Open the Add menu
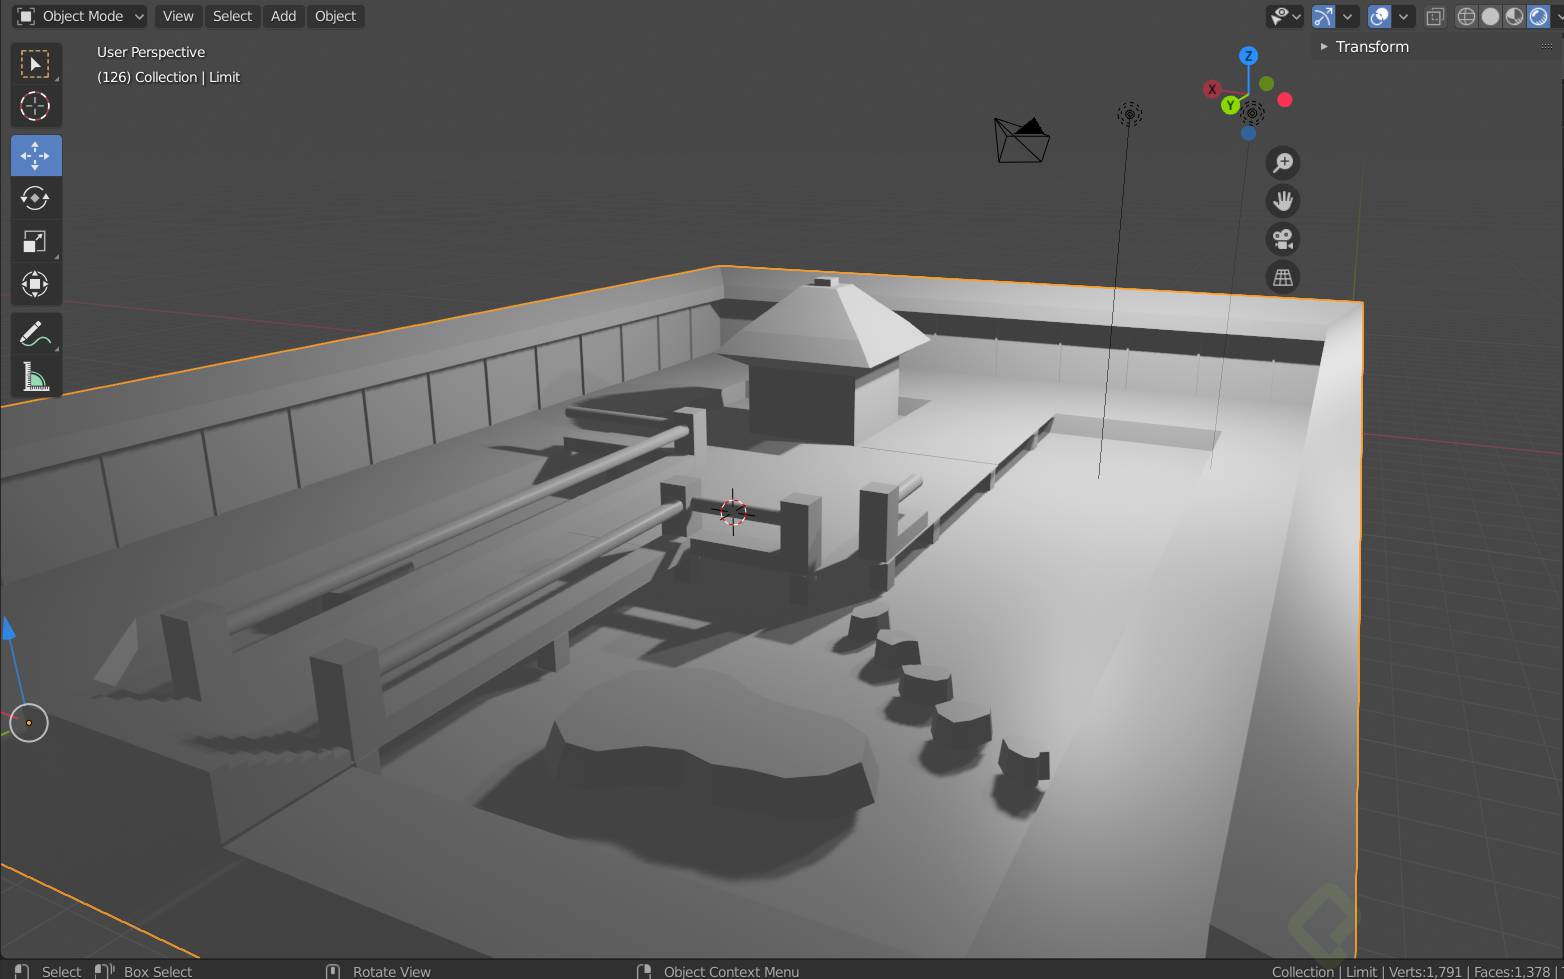Image resolution: width=1564 pixels, height=979 pixels. pos(284,16)
